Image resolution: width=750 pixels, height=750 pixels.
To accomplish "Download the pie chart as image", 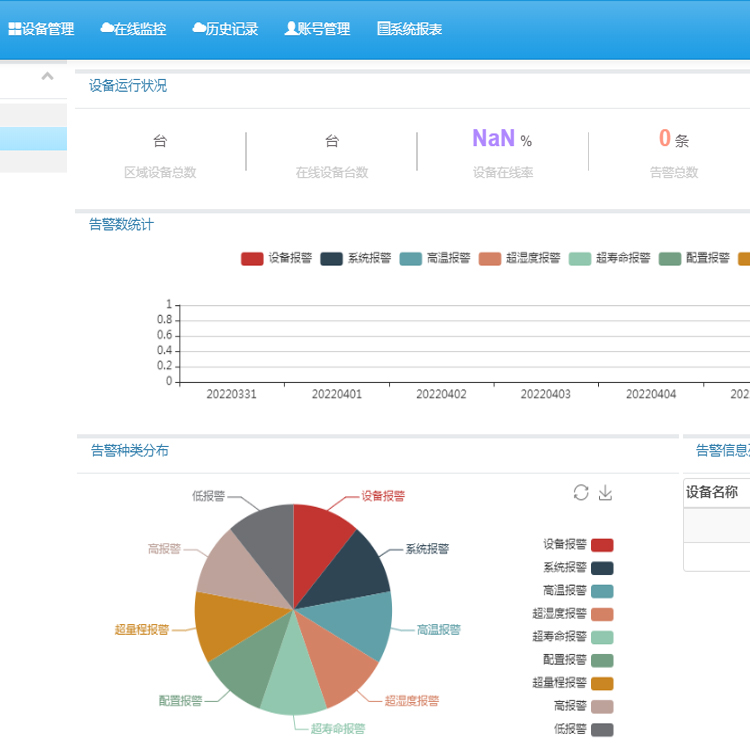I will point(605,492).
